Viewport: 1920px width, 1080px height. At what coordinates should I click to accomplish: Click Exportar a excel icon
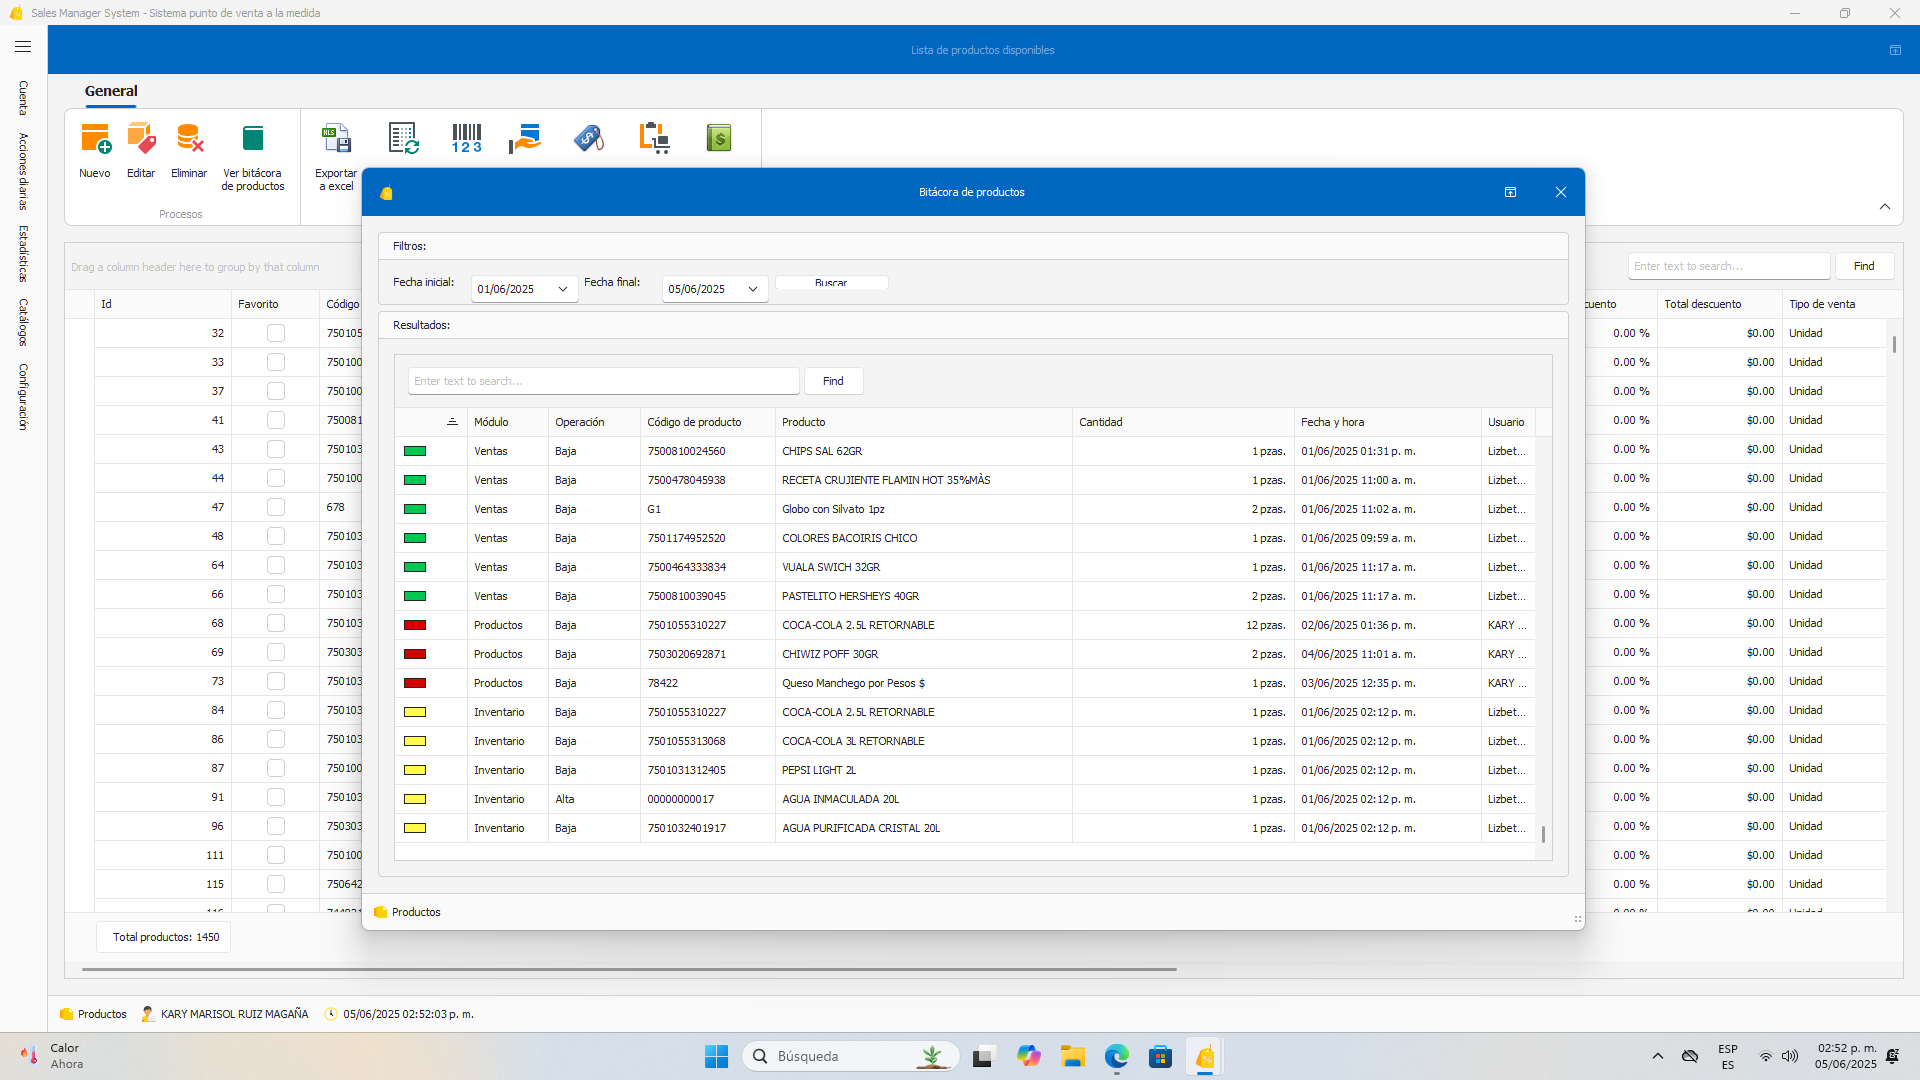coord(336,139)
